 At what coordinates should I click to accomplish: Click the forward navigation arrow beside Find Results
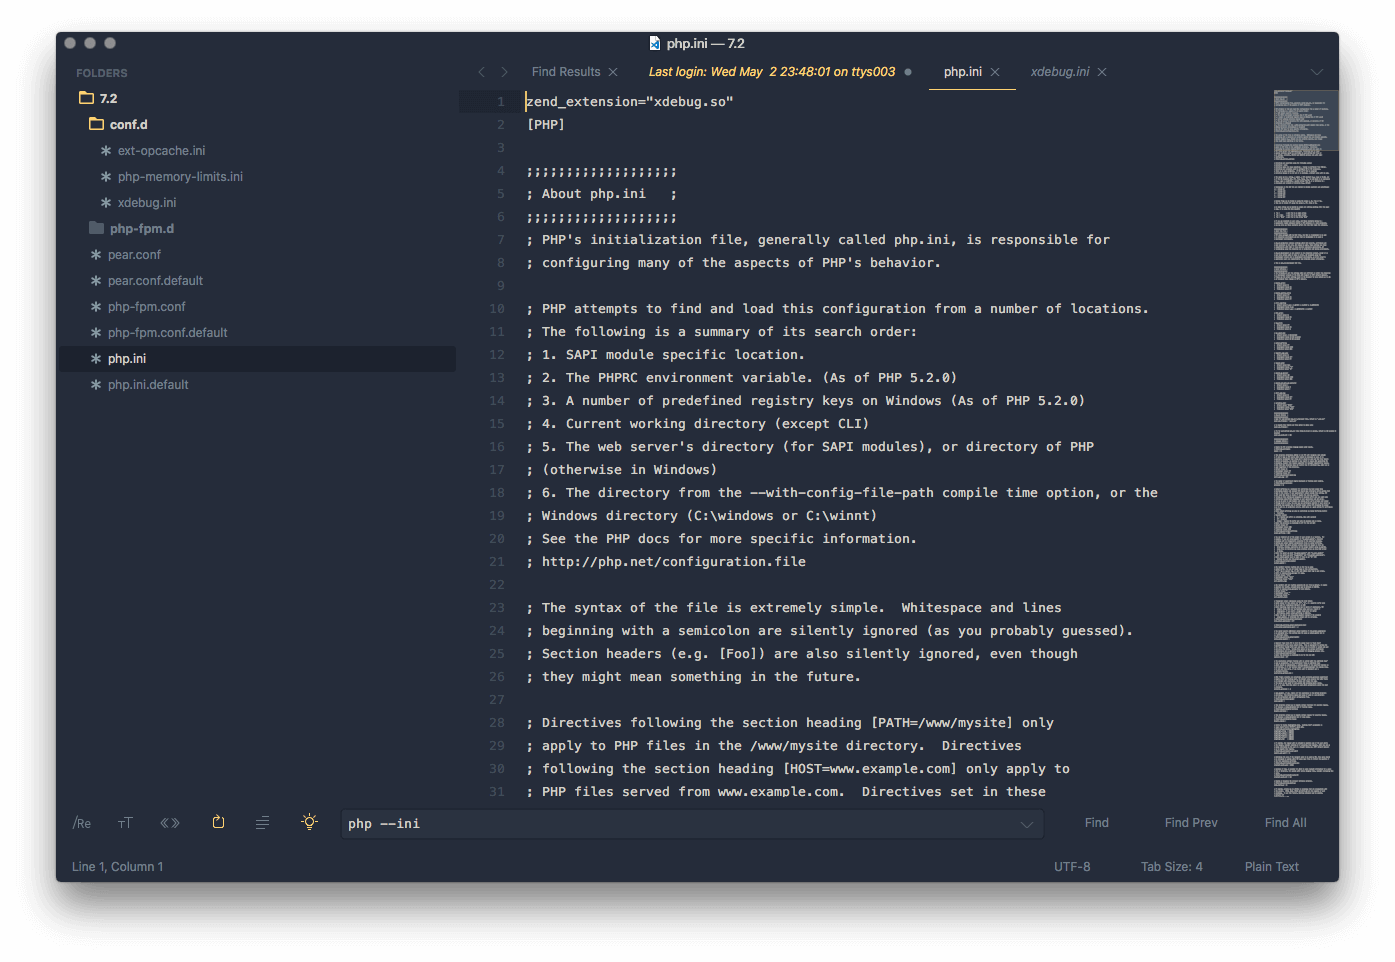[505, 71]
